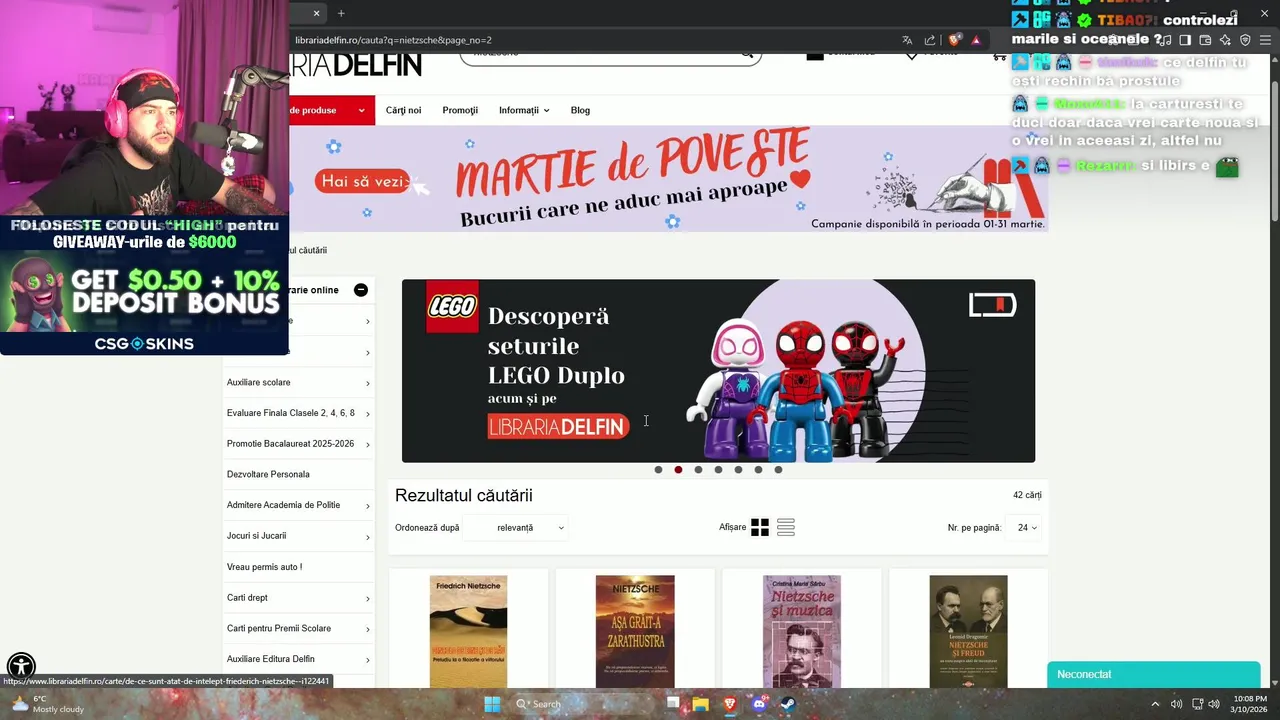This screenshot has width=1280, height=720.
Task: Go to the Blog page
Action: pos(580,110)
